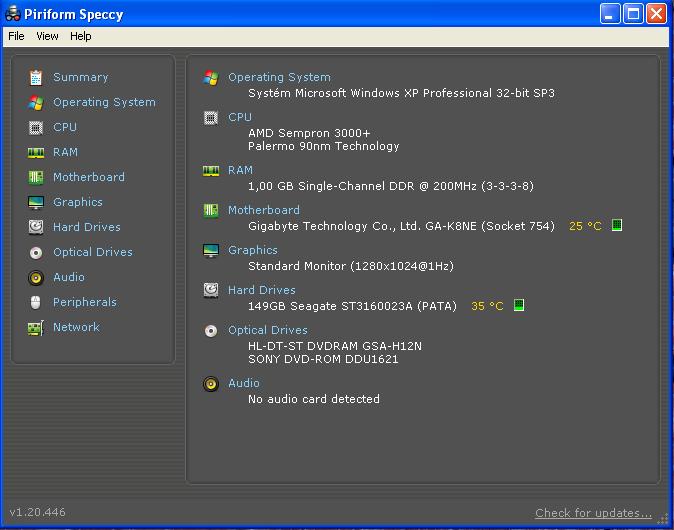Viewport: 674px width, 530px height.
Task: Click the Hard Drives icon in sidebar
Action: (36, 227)
